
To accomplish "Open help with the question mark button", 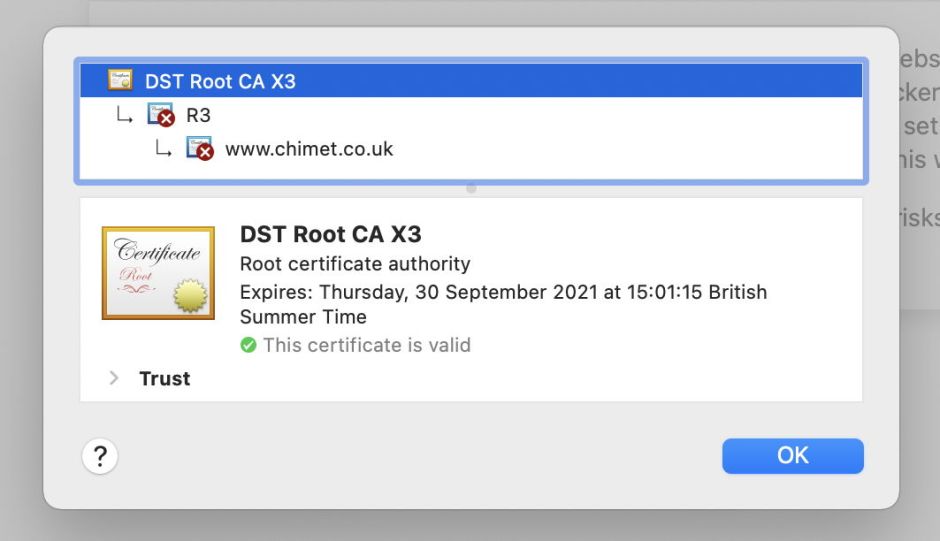I will pos(100,457).
